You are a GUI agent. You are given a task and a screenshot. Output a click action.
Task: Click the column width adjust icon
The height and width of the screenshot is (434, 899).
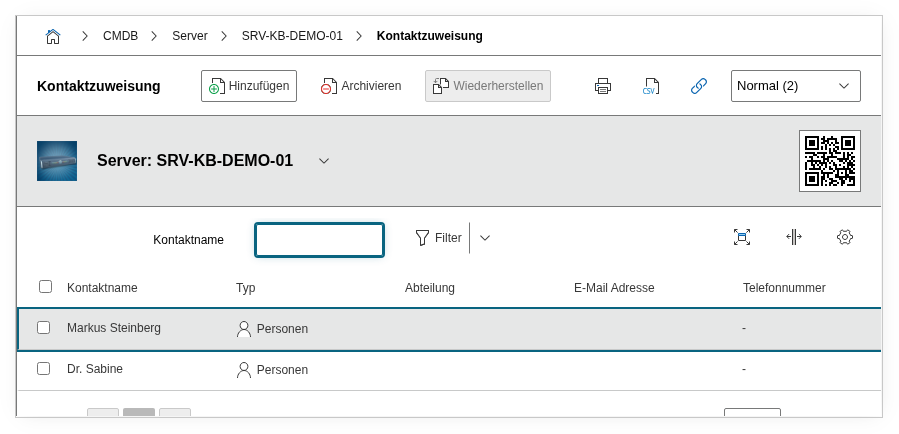793,237
